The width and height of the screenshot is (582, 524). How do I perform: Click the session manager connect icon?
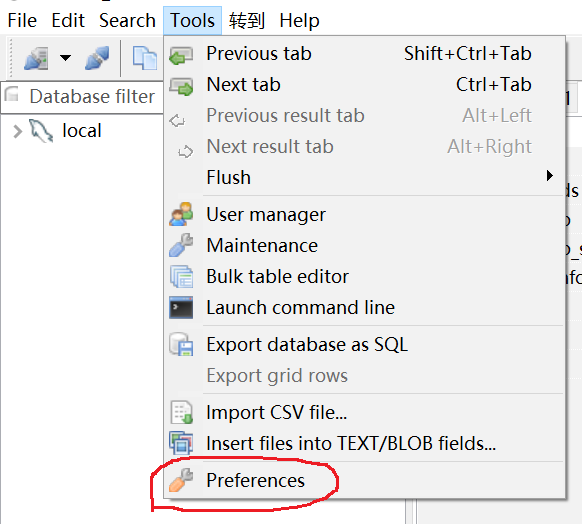click(x=36, y=58)
